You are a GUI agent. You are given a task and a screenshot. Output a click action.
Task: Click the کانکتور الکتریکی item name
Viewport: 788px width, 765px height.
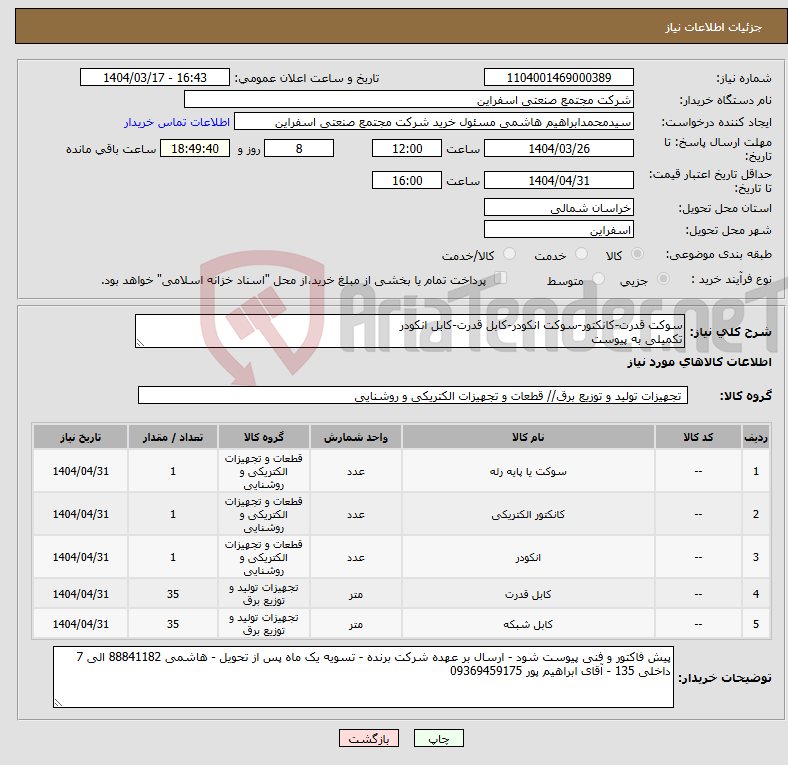[x=528, y=514]
